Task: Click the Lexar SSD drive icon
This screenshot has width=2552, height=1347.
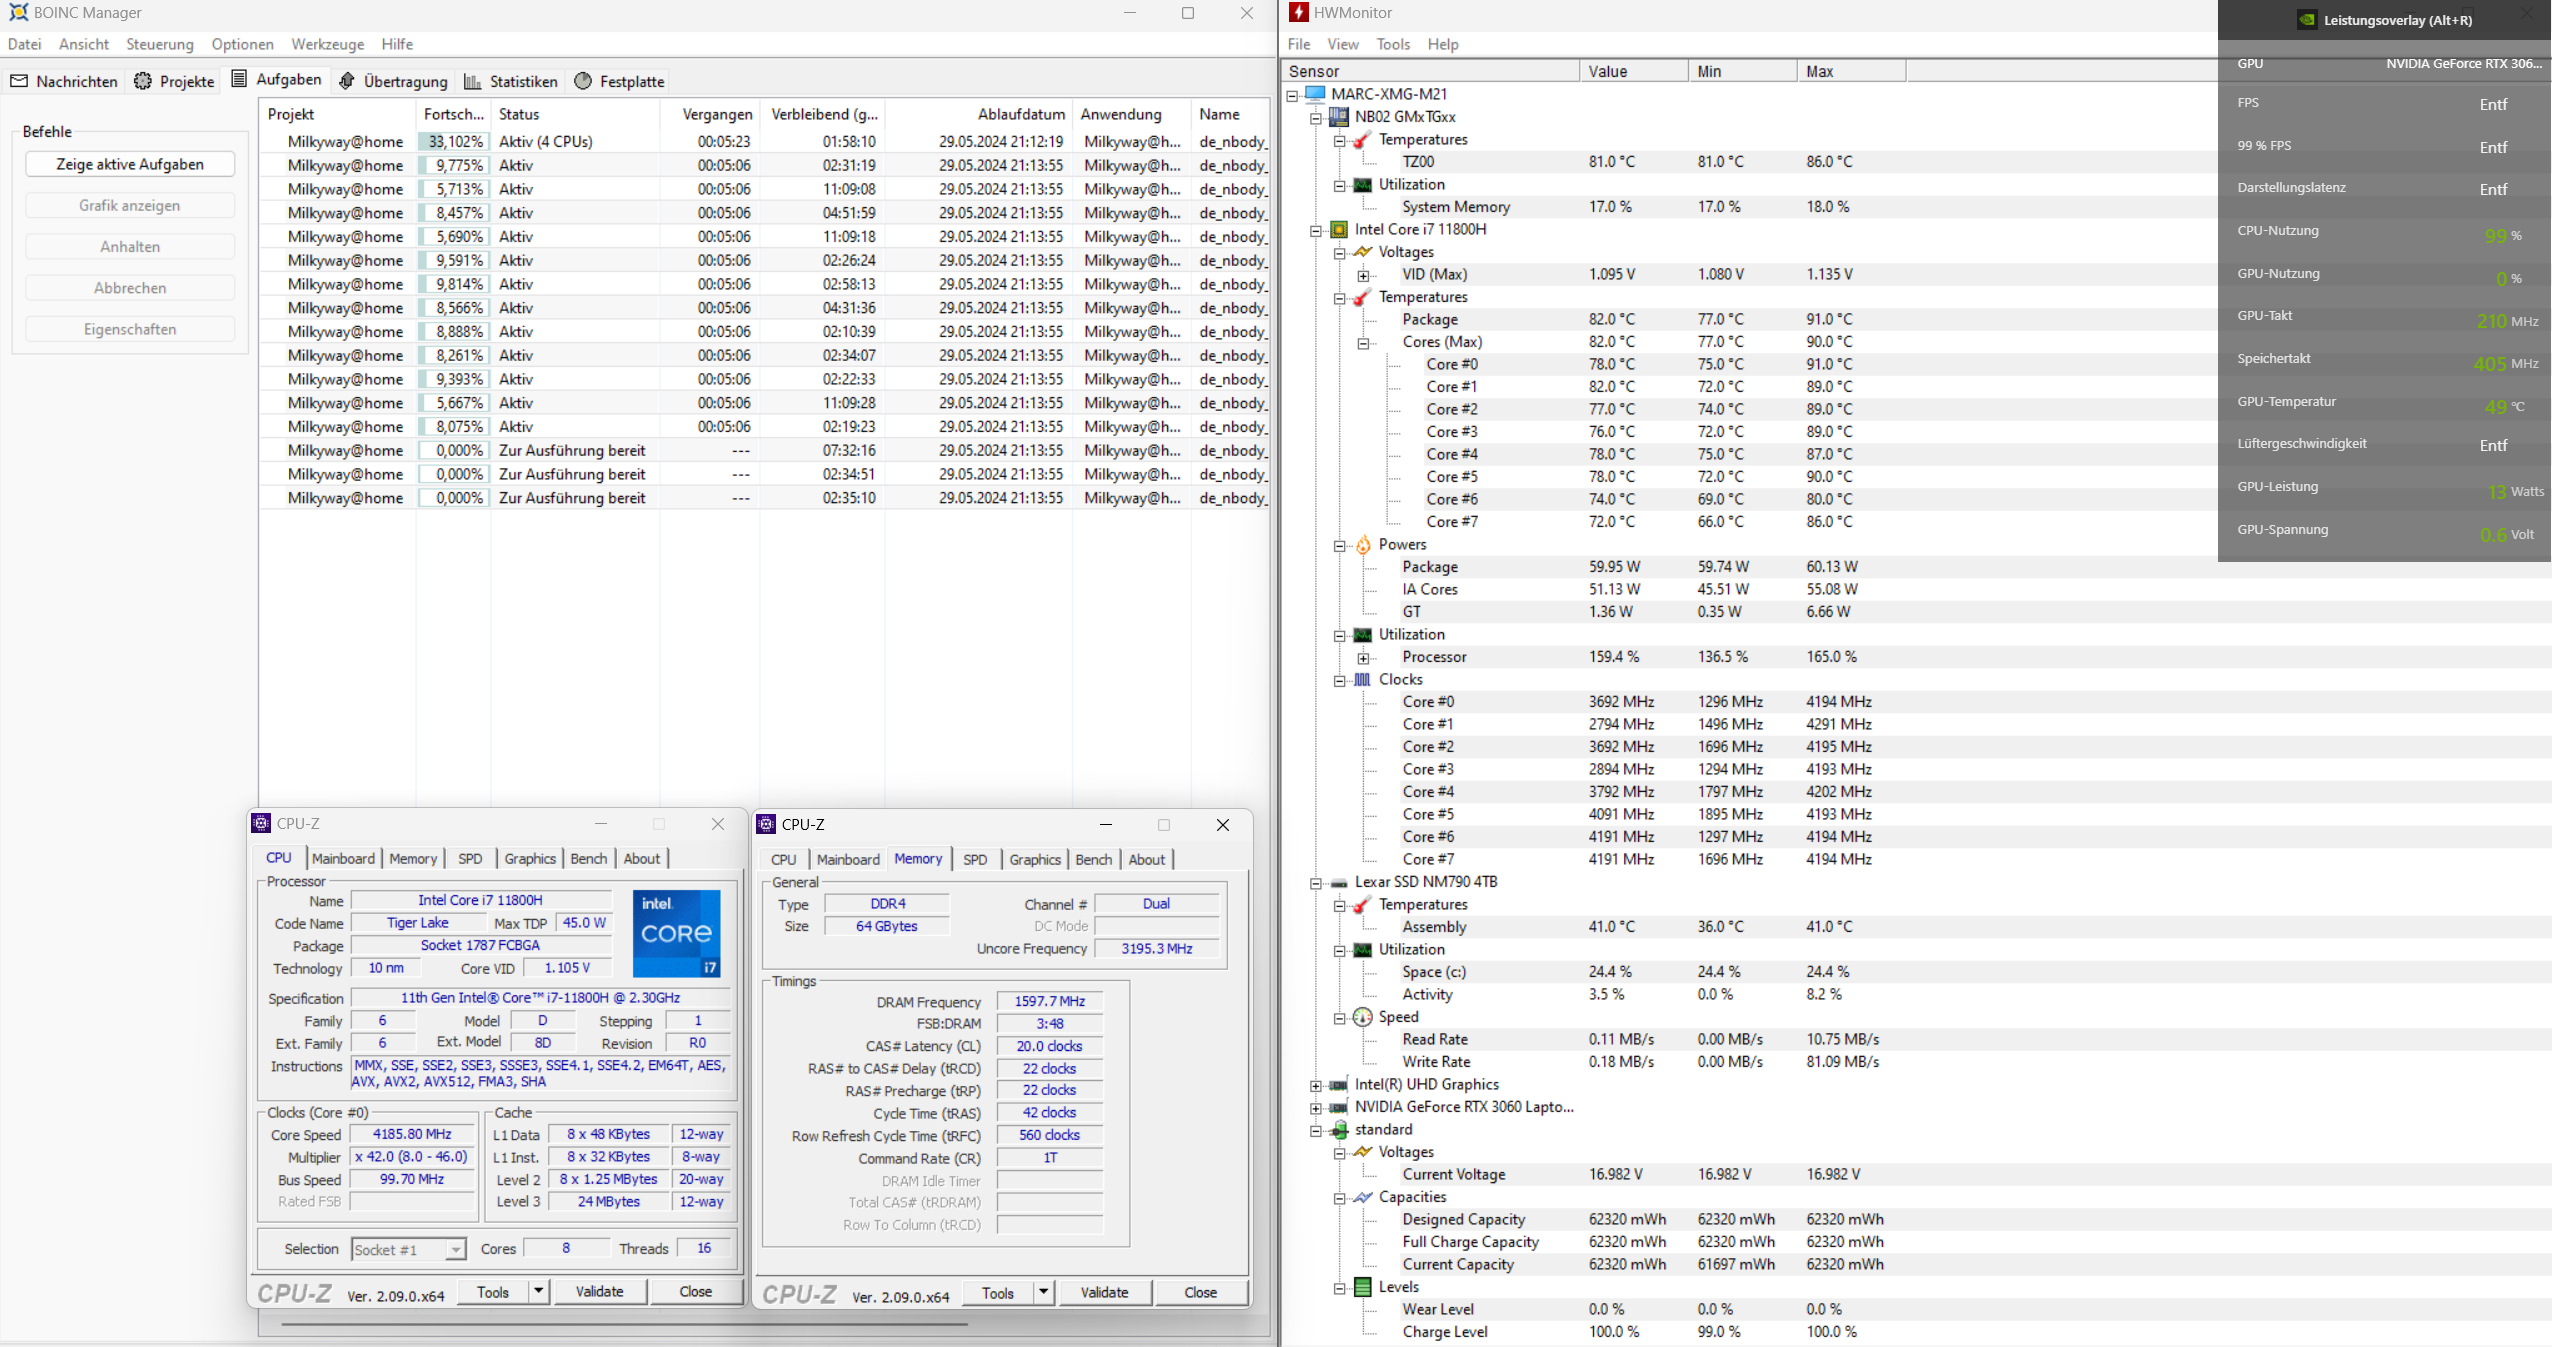Action: point(1339,882)
